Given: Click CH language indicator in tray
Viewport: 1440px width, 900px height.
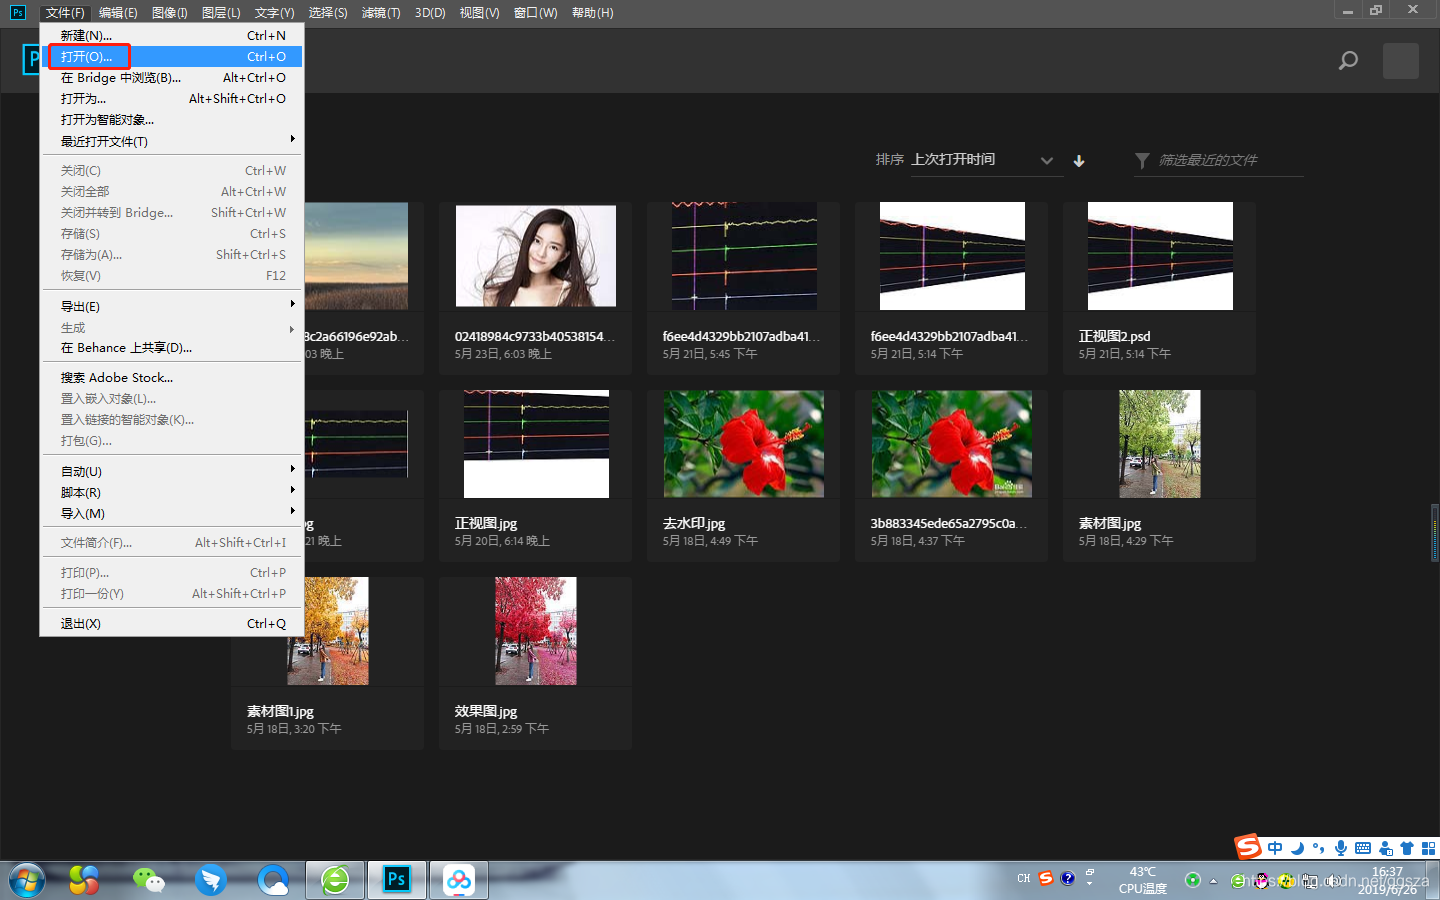Looking at the screenshot, I should point(1024,878).
